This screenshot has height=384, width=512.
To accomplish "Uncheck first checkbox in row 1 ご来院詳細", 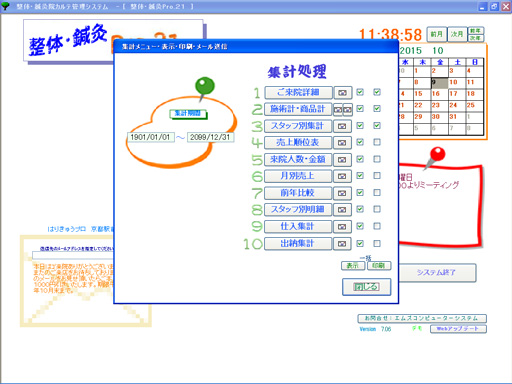I will pos(360,92).
